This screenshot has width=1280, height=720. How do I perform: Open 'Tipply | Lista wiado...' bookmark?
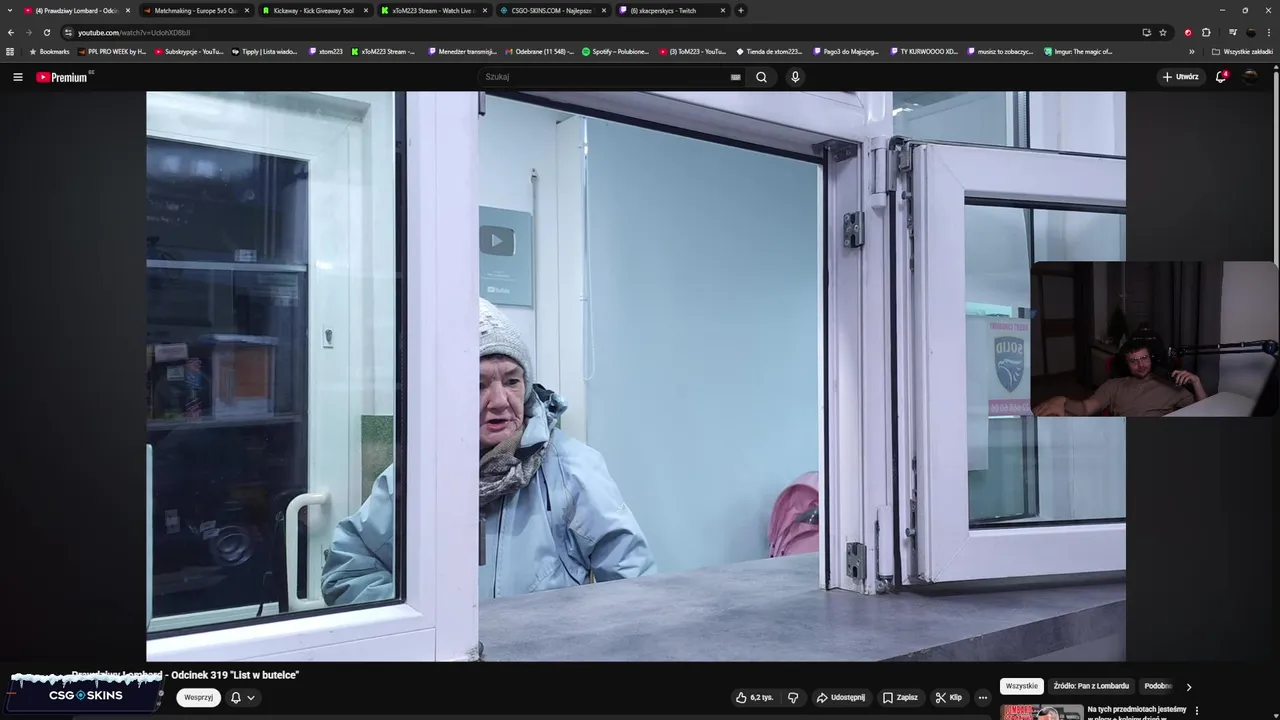264,51
